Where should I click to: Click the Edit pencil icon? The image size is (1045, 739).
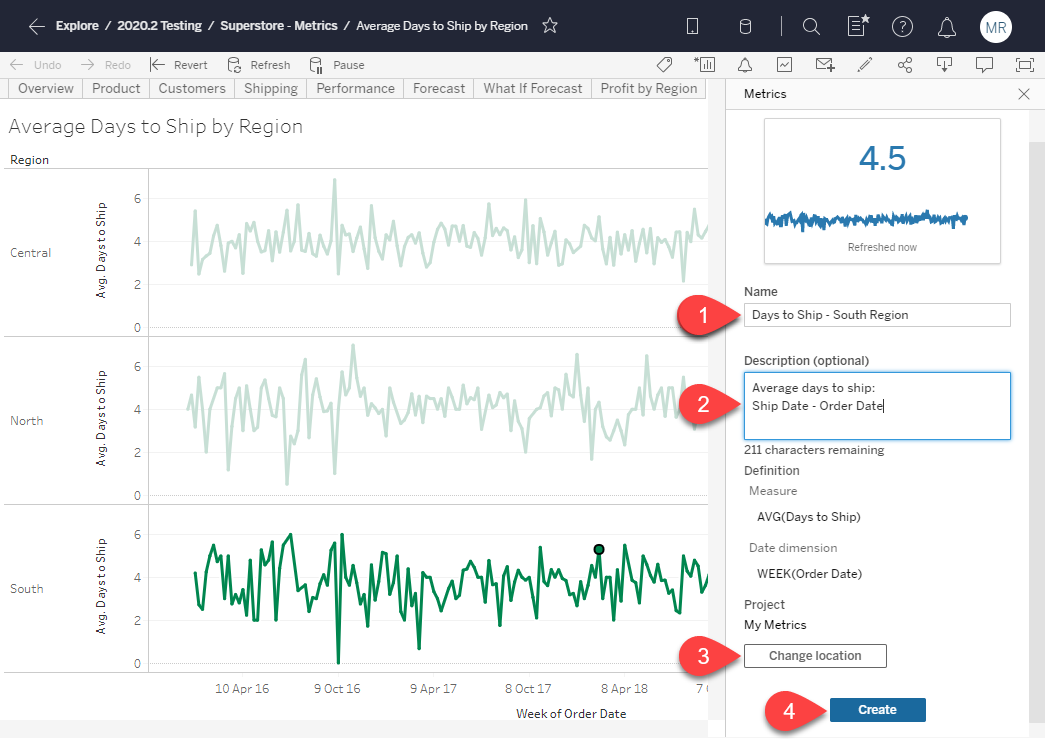865,65
